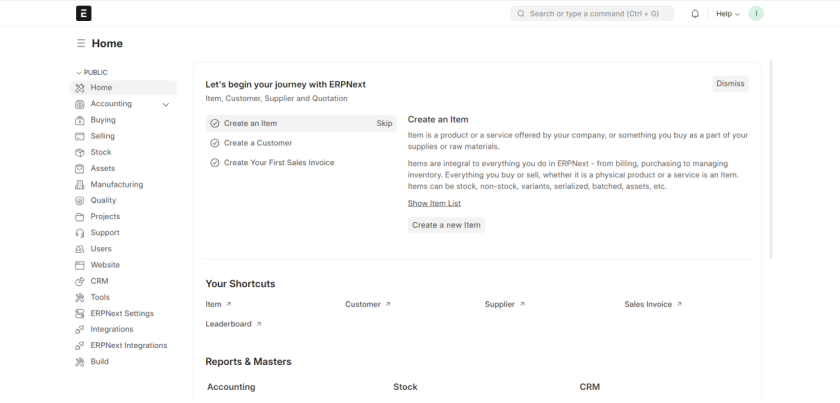The image size is (840, 403).
Task: Mark the Create an Item step checkmark
Action: pos(214,124)
